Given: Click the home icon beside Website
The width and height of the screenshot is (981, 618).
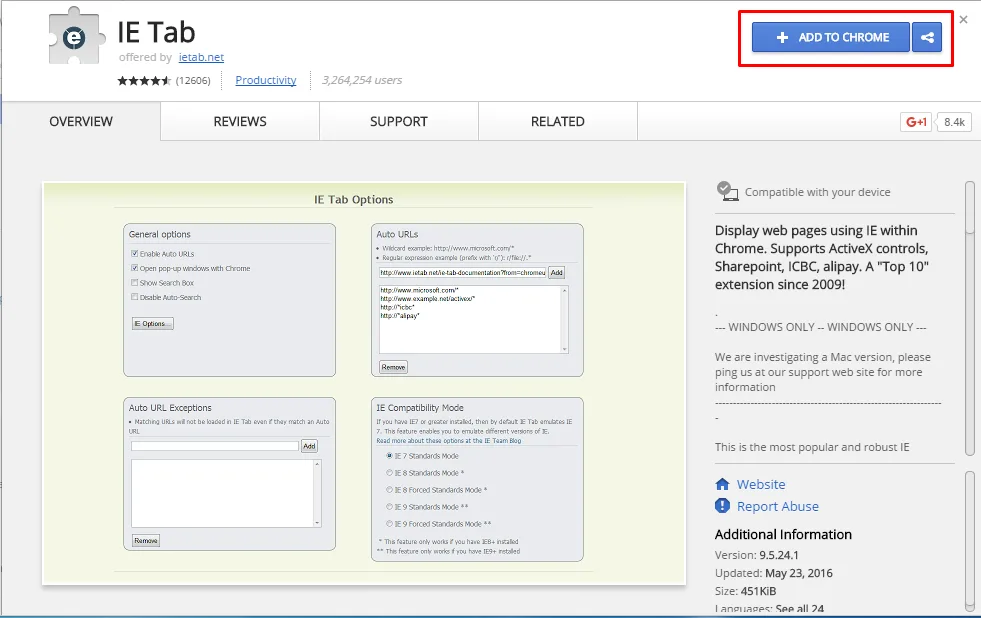Looking at the screenshot, I should pyautogui.click(x=723, y=484).
